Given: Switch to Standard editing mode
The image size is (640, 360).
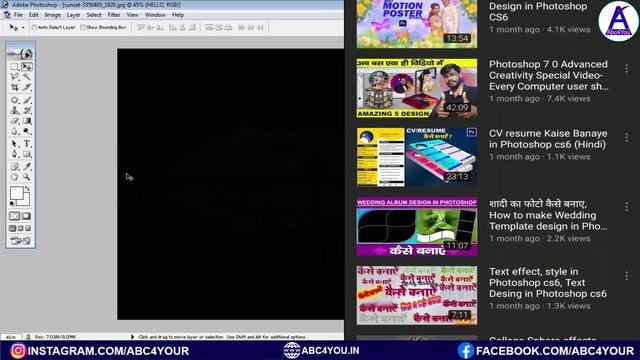Looking at the screenshot, I should tap(15, 216).
